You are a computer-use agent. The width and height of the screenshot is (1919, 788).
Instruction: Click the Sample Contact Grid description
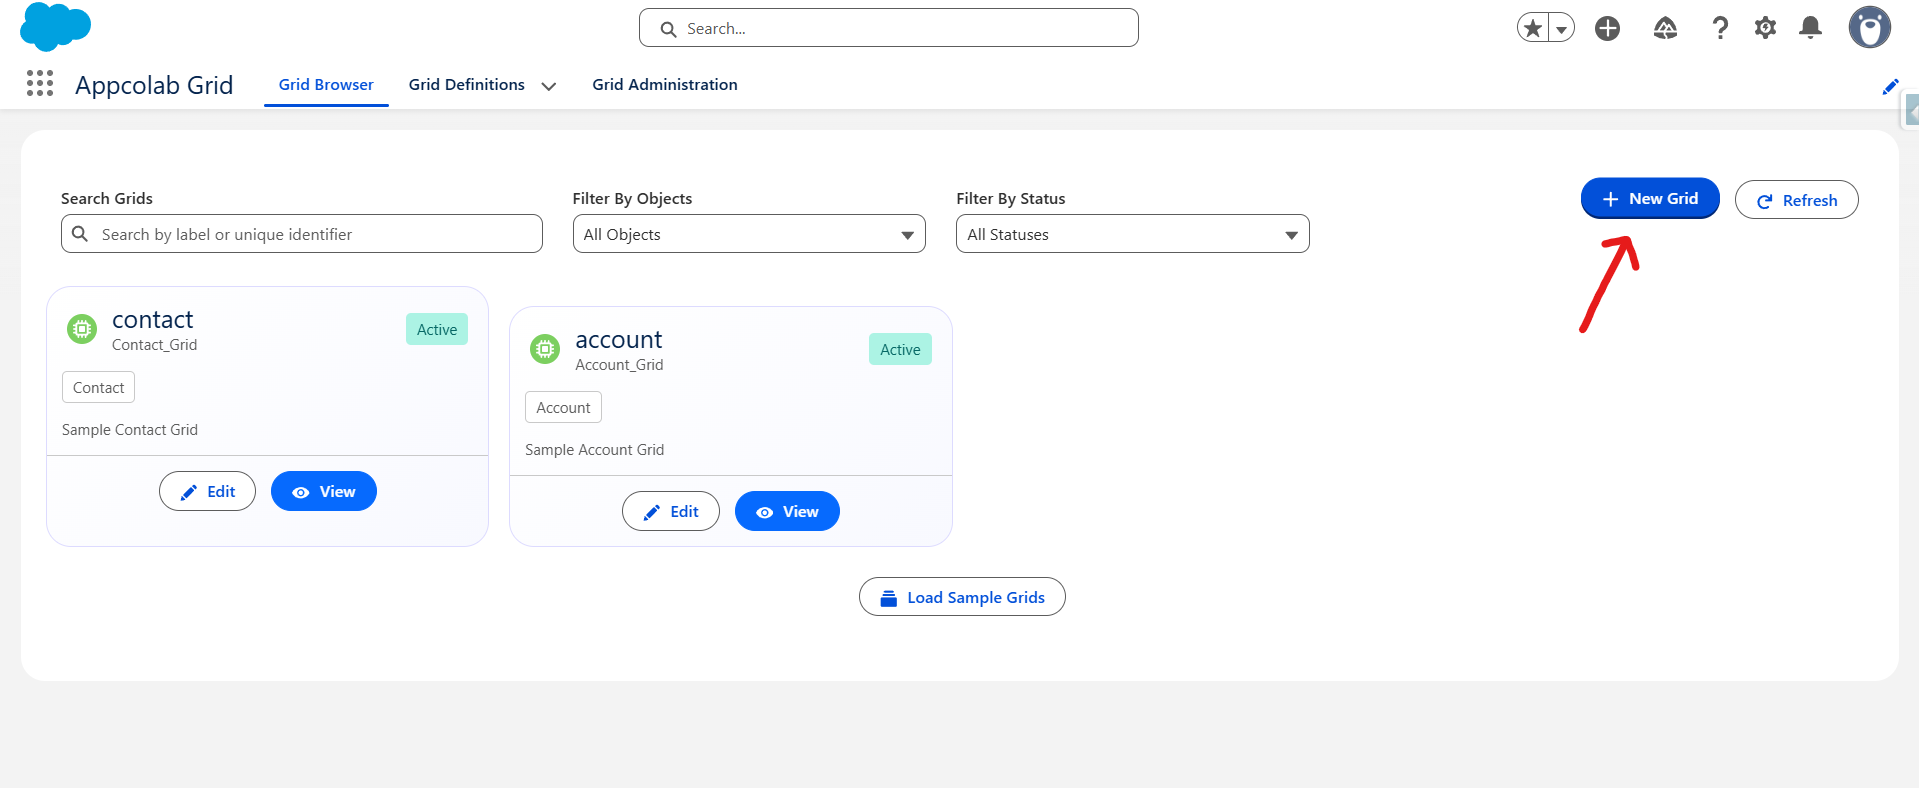pos(130,430)
